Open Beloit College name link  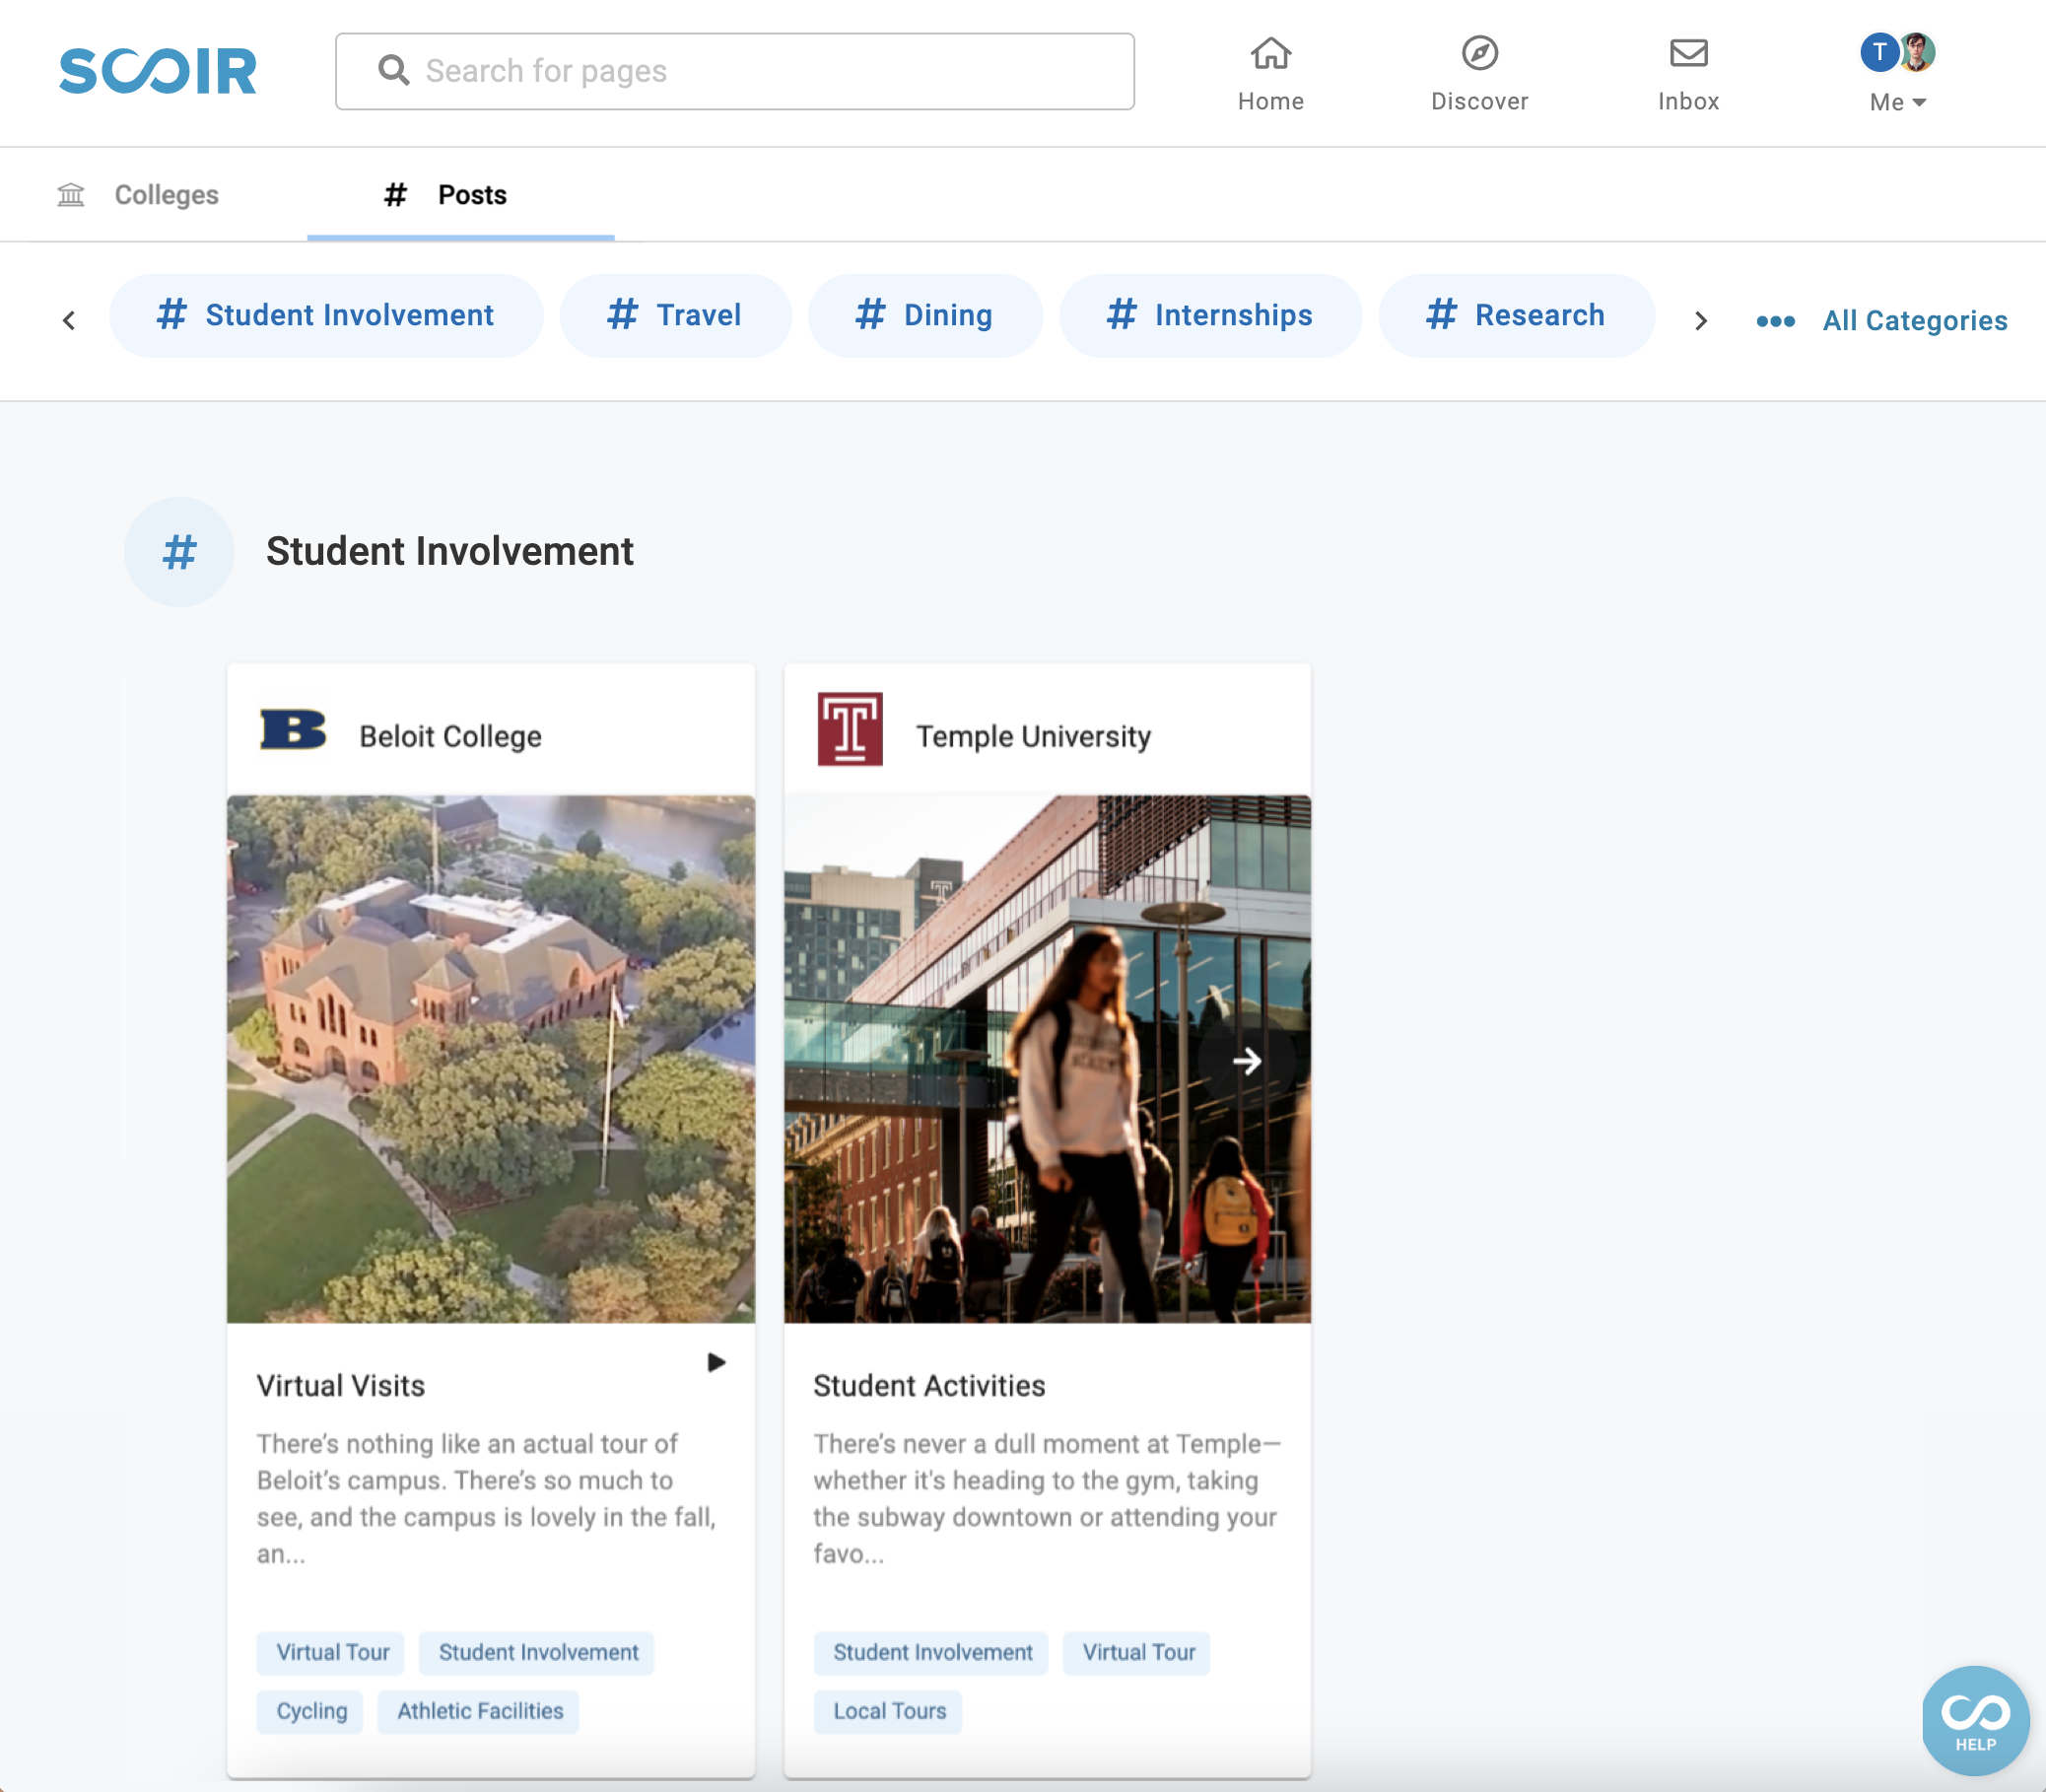tap(451, 737)
